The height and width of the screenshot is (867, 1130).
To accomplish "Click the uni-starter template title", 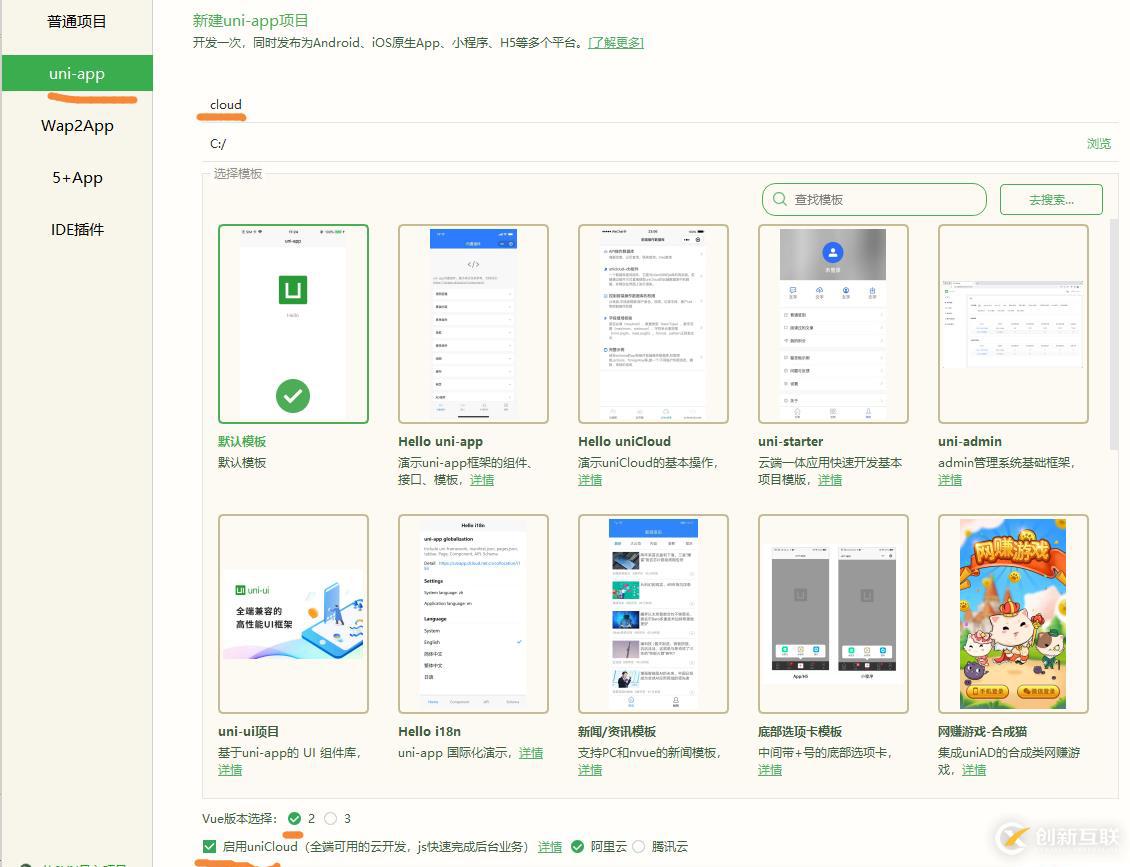I will (790, 441).
